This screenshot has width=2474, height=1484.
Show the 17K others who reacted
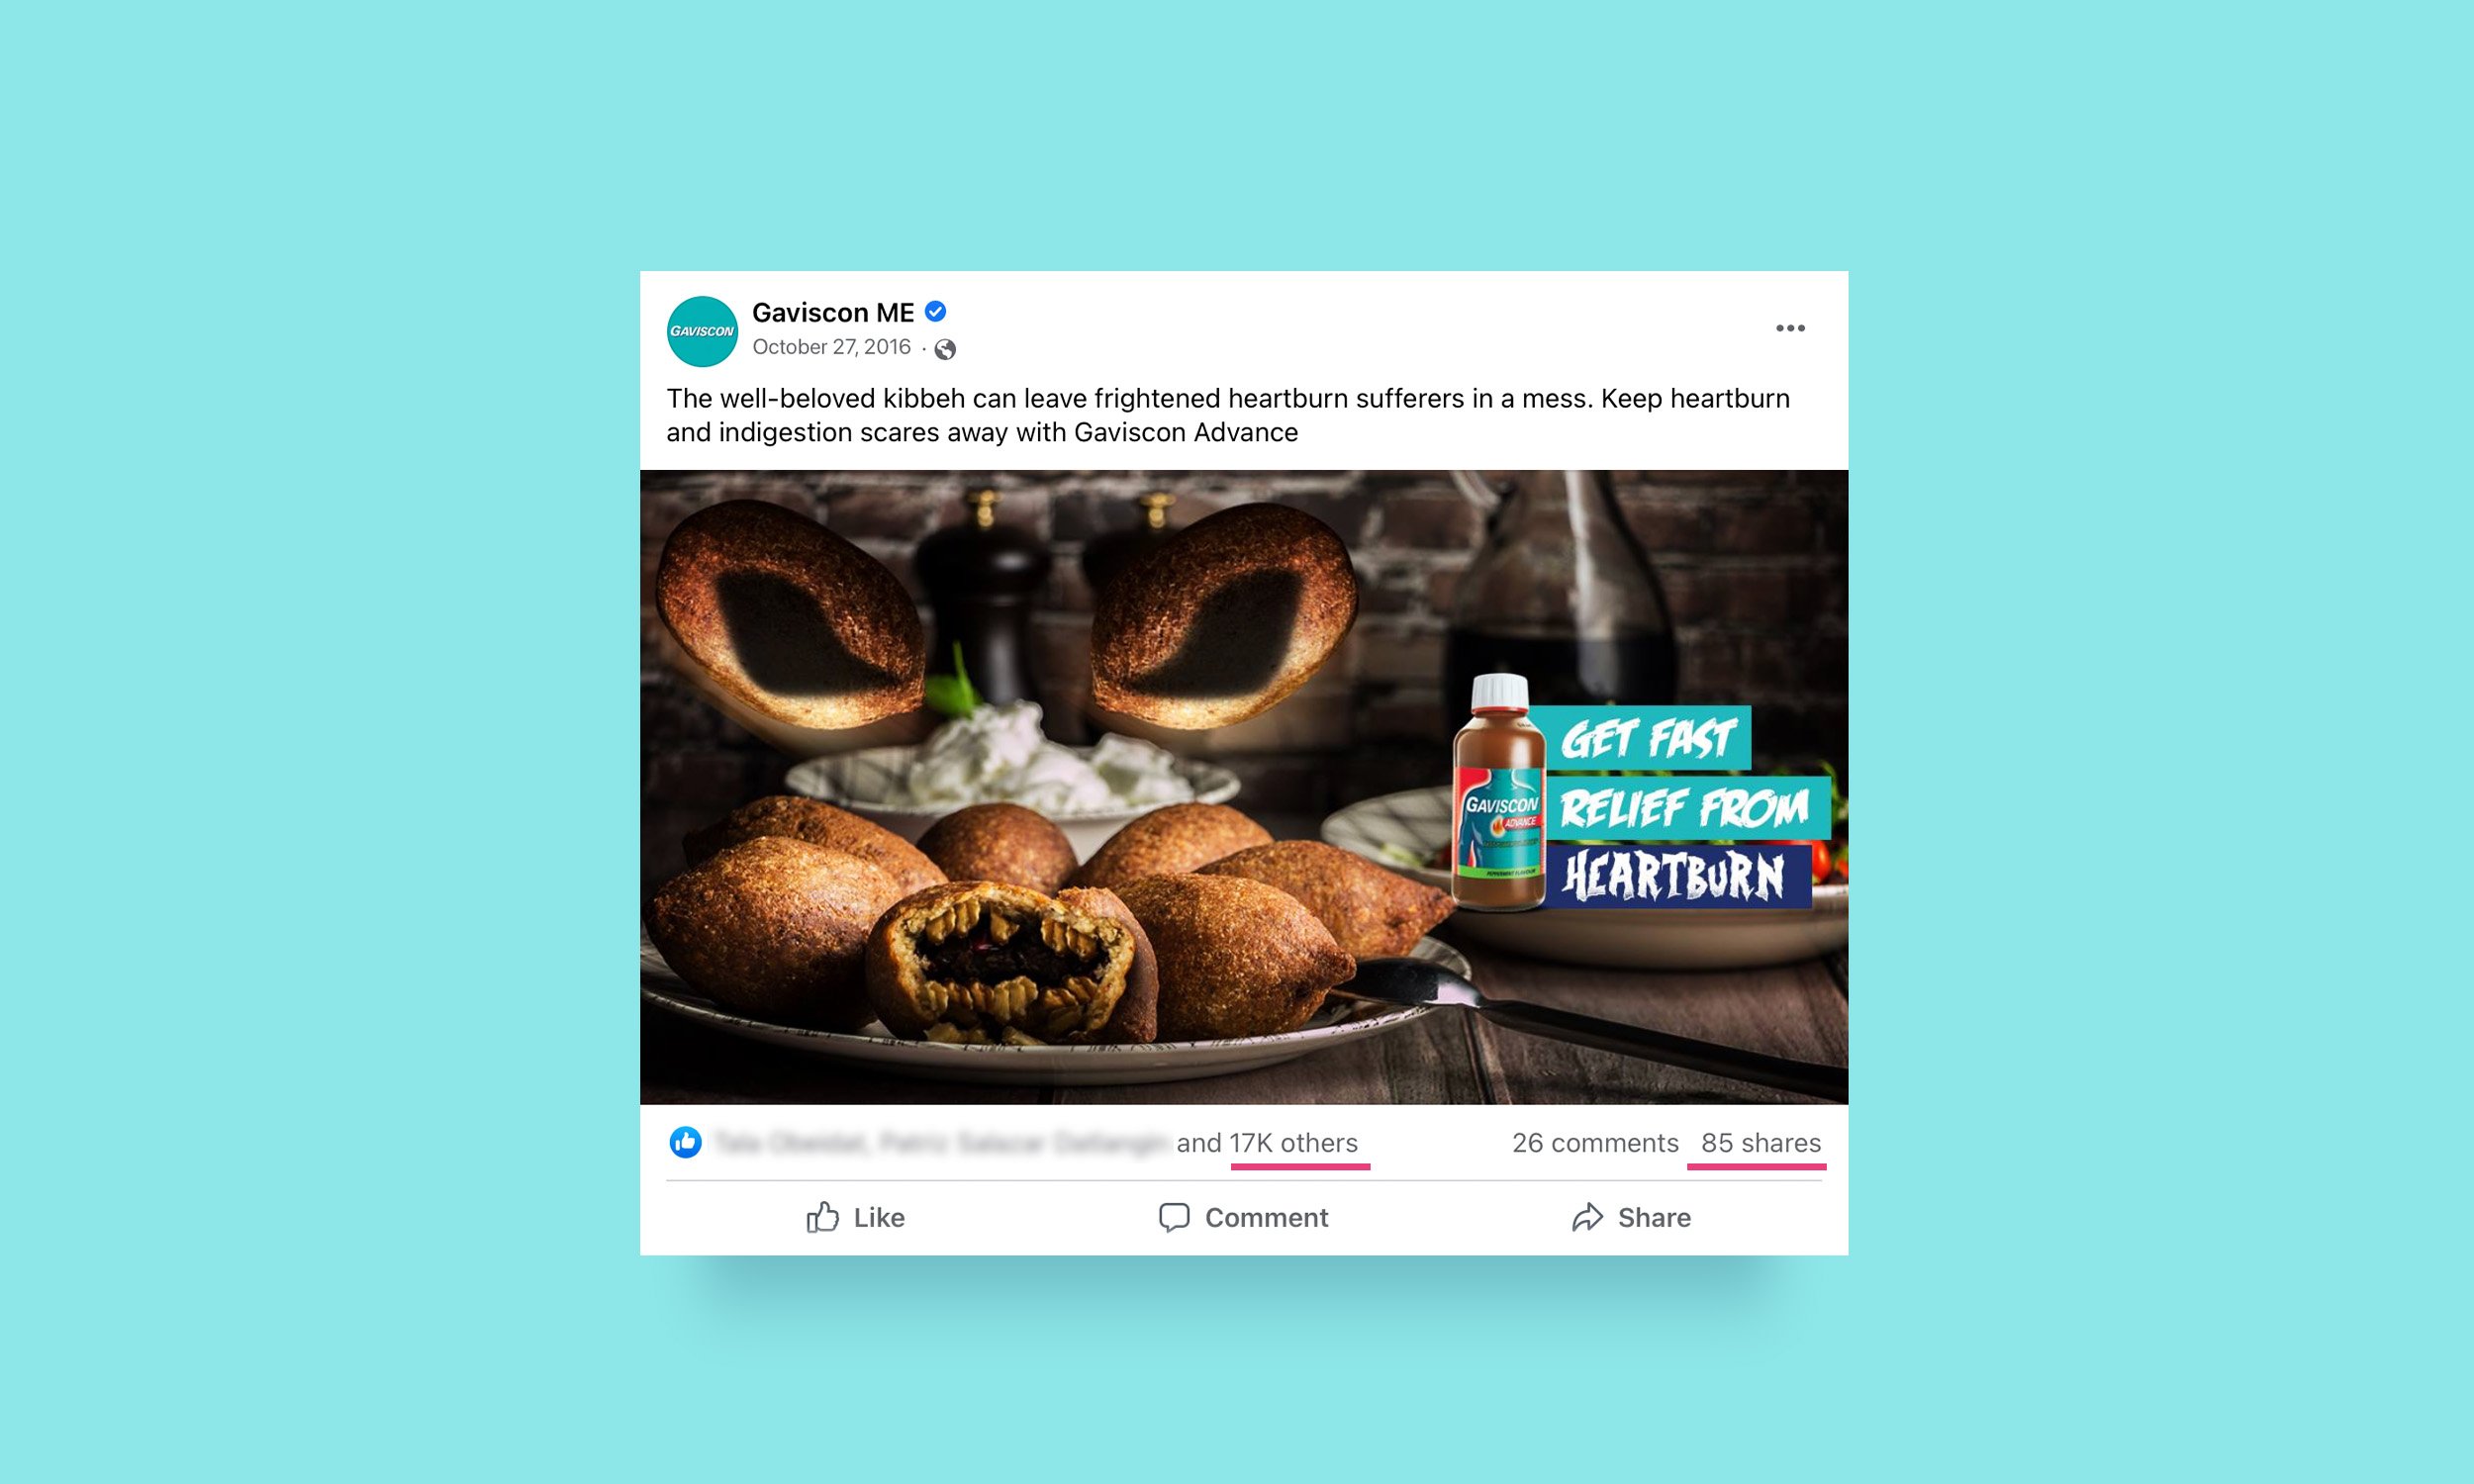point(1293,1143)
